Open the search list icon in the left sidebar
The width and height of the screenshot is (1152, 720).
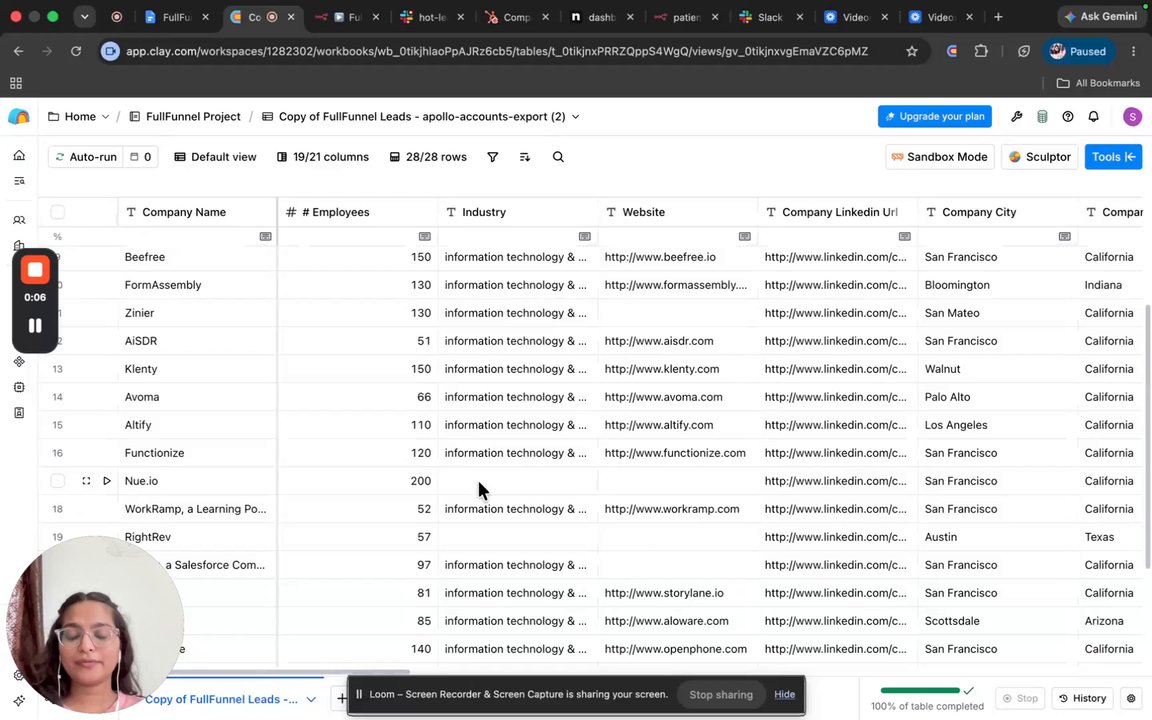pos(19,181)
